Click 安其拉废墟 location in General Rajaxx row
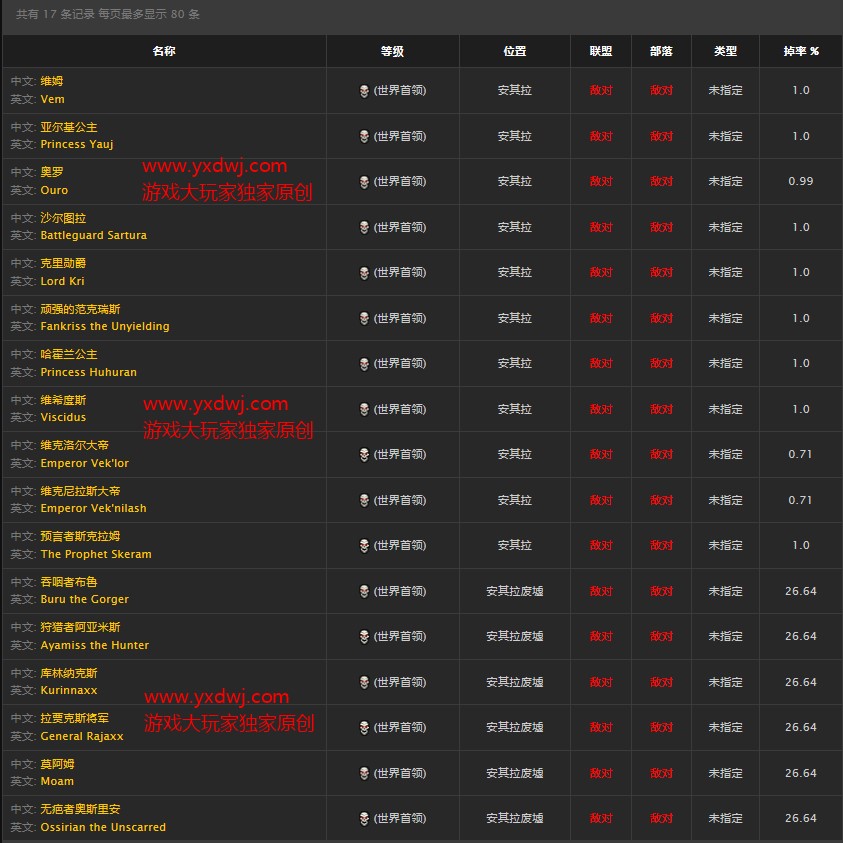This screenshot has width=843, height=843. tap(514, 727)
